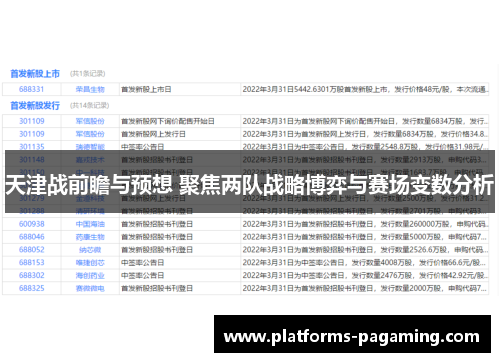Open 军信股份 in the 网下询价配售开始日 row
Screen dimensions: 500x362
click(x=90, y=121)
